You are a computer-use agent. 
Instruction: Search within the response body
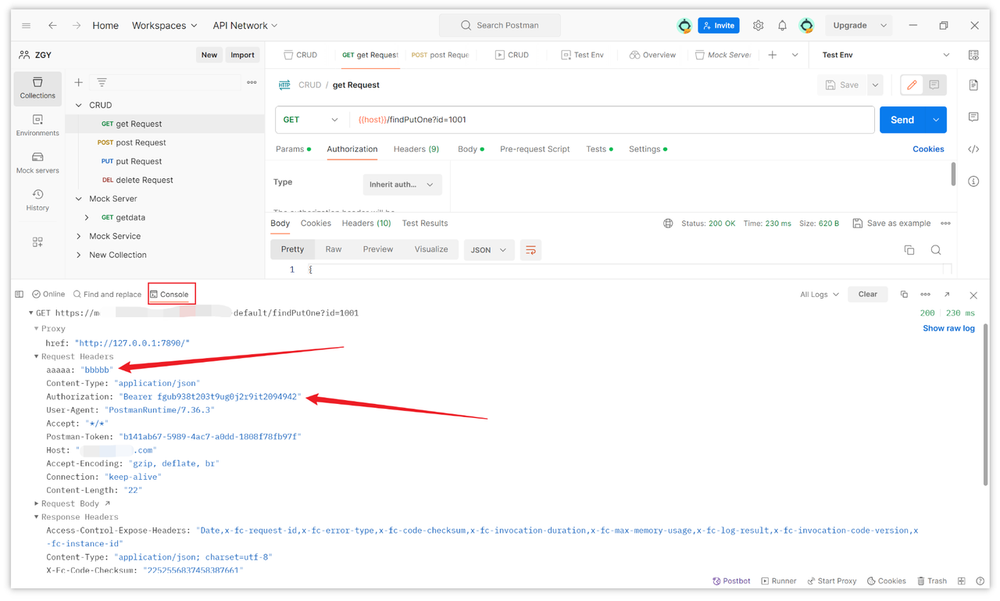936,250
